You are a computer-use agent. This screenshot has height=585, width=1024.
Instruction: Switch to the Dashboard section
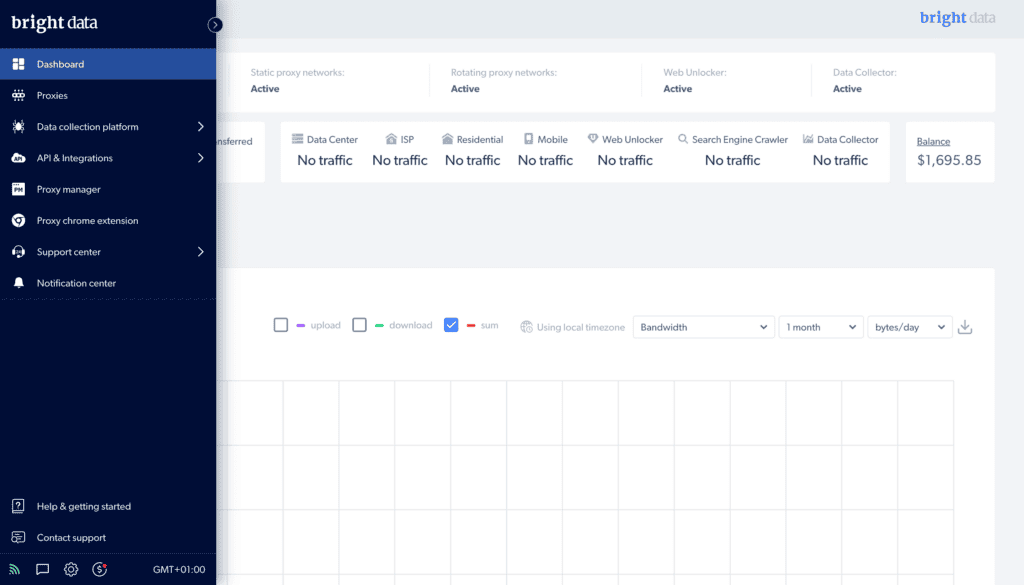tap(58, 63)
